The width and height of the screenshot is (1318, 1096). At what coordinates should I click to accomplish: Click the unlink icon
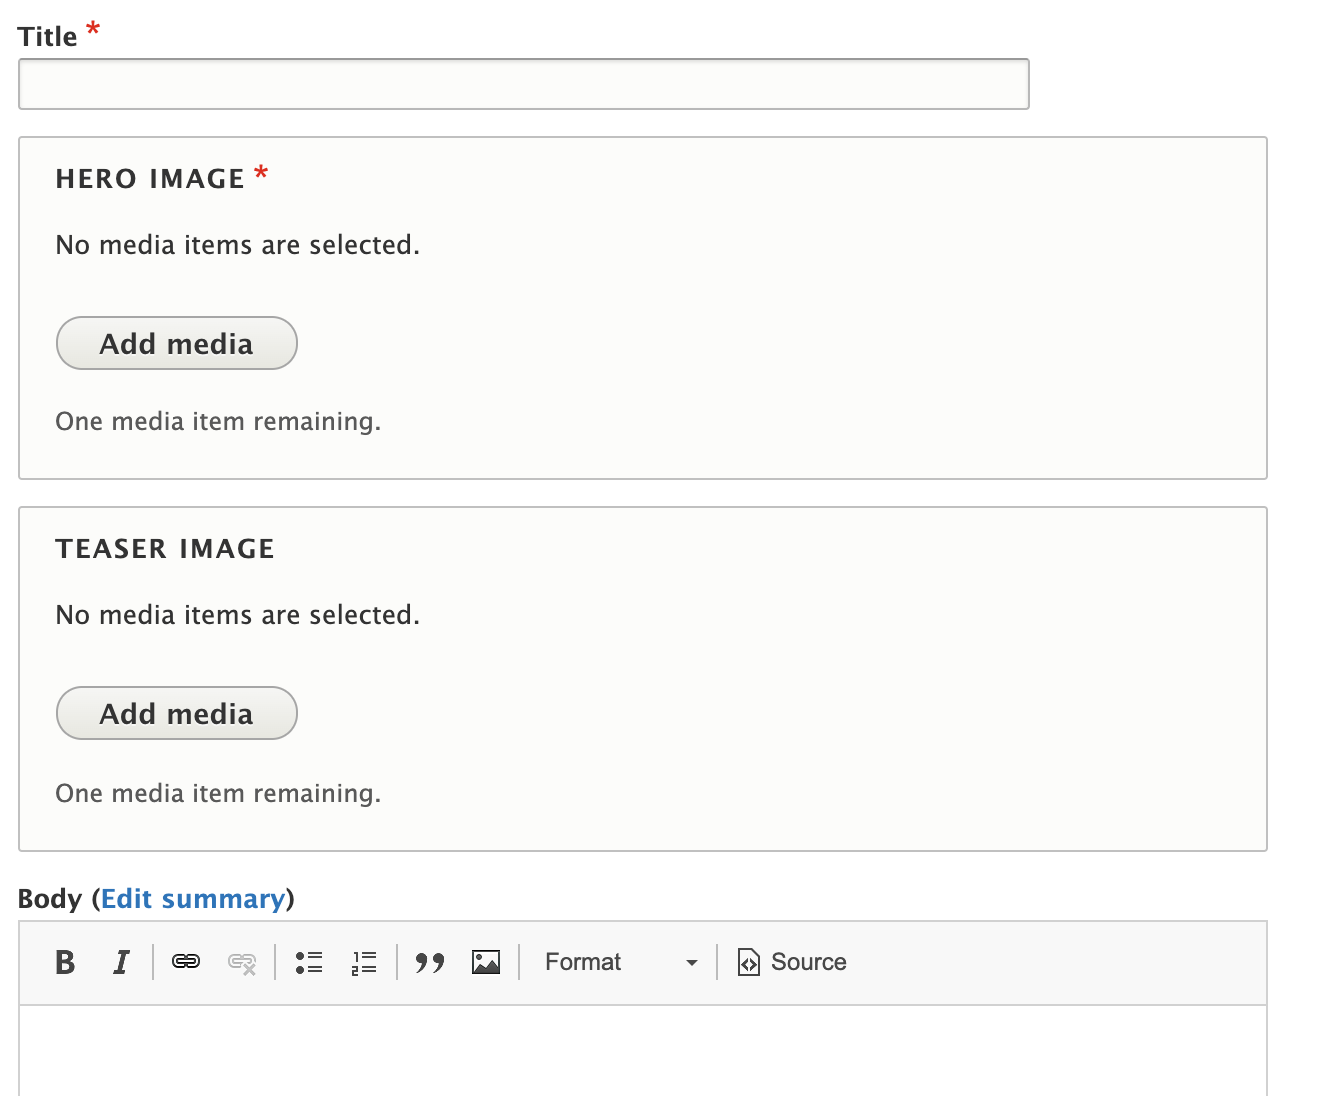point(242,962)
